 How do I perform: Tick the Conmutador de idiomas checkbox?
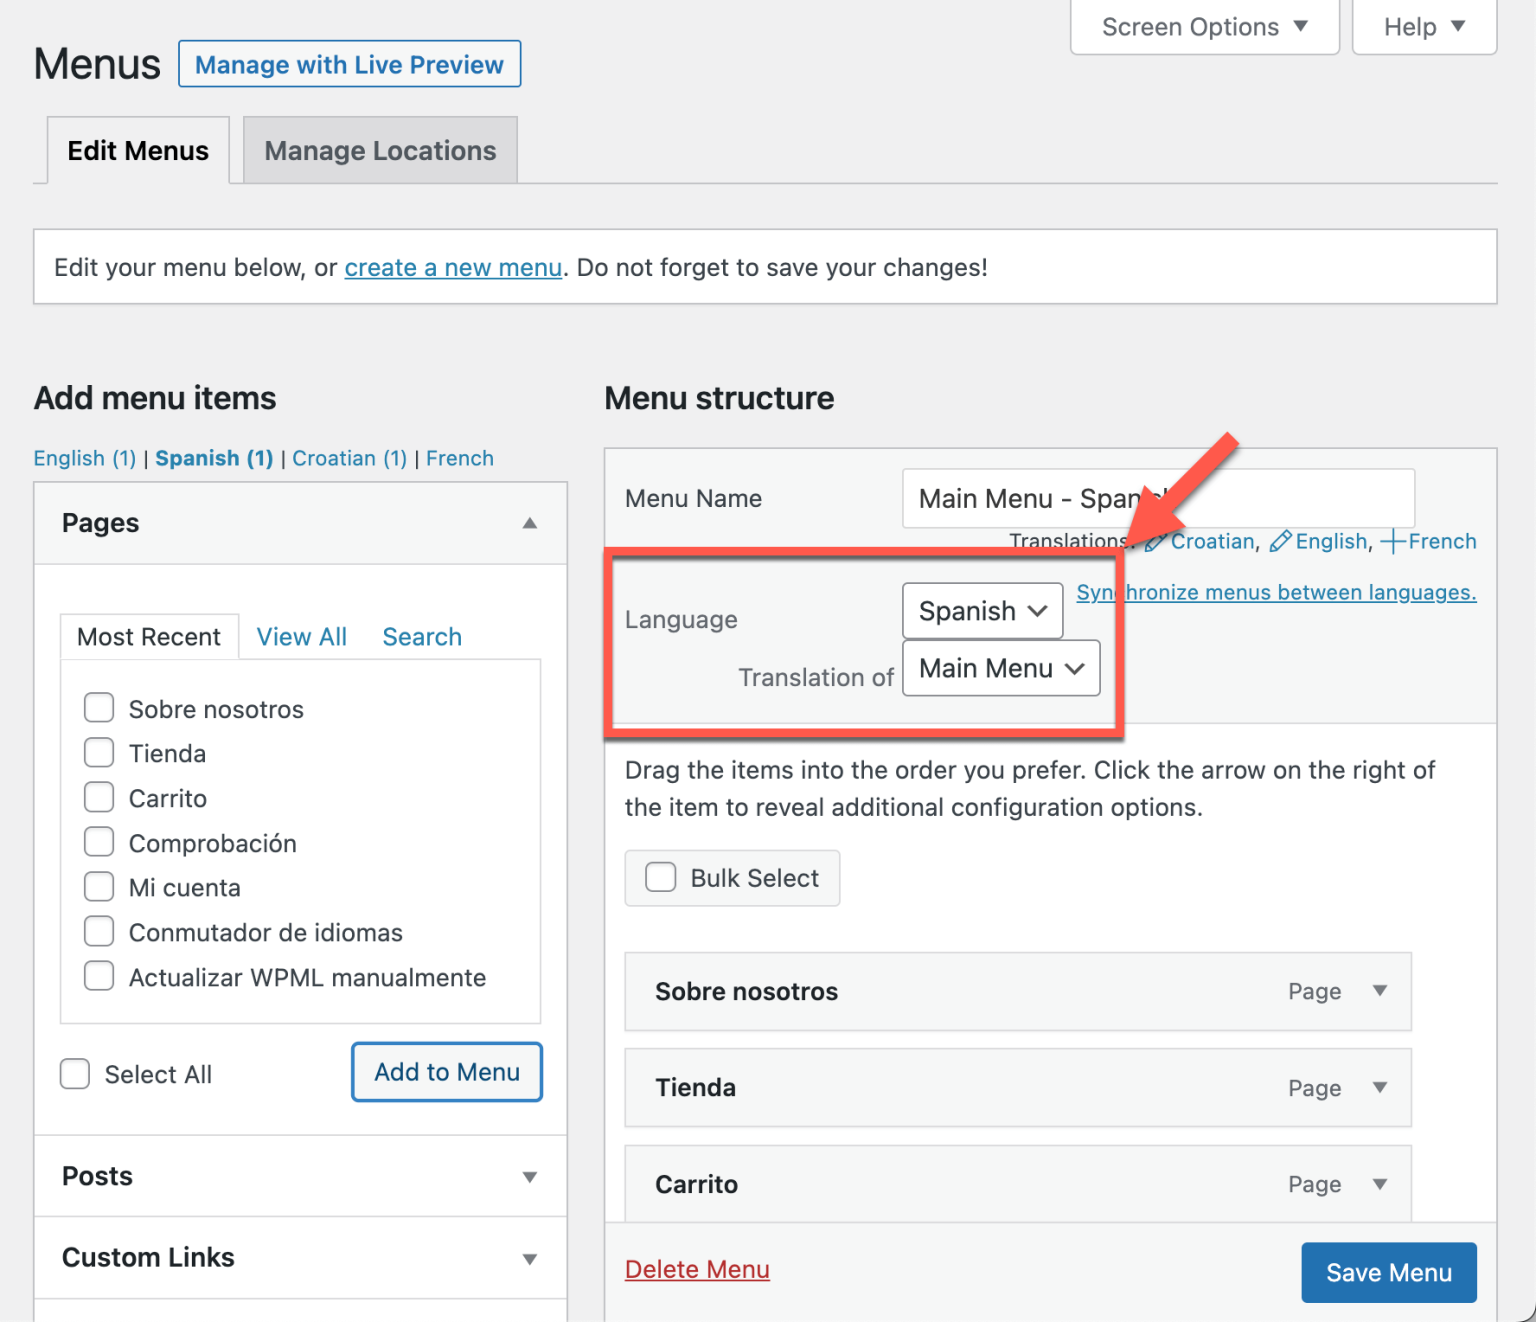[99, 932]
